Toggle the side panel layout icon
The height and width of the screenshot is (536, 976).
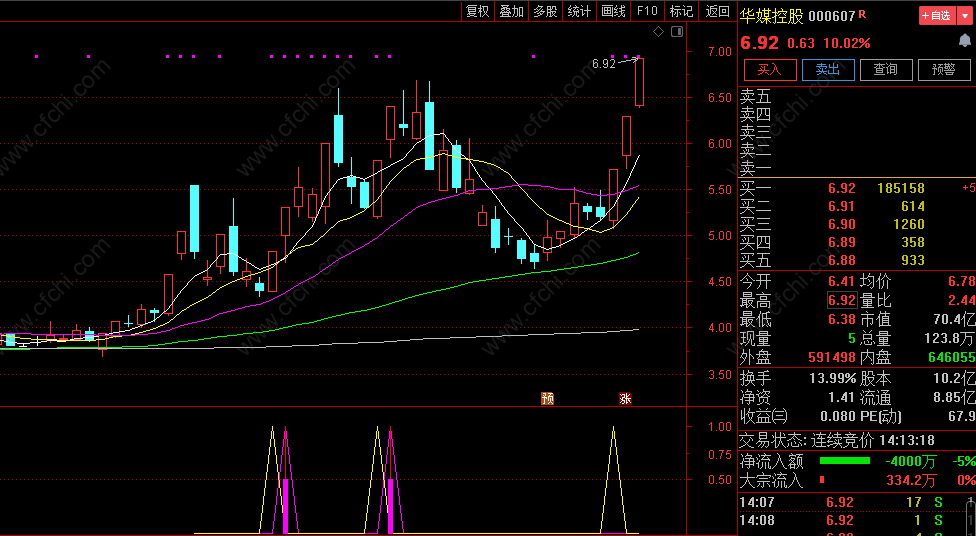(677, 32)
